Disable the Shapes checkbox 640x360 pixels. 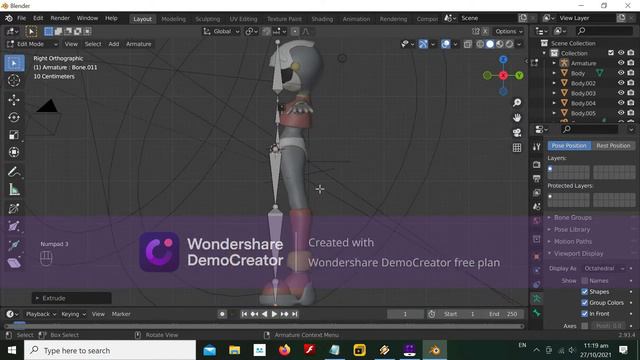click(x=584, y=292)
